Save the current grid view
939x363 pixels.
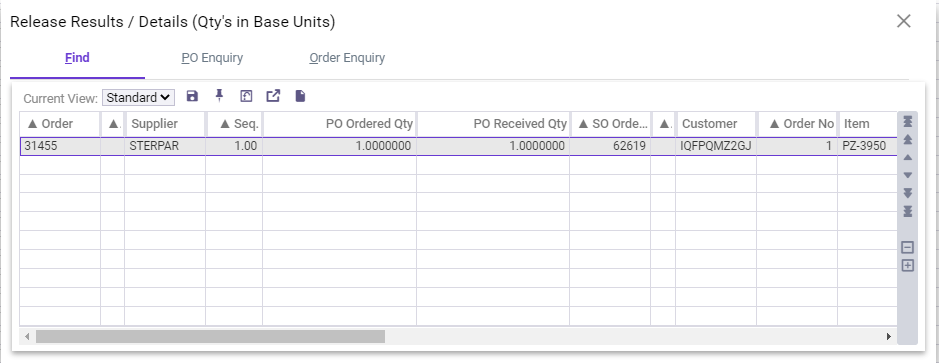192,96
